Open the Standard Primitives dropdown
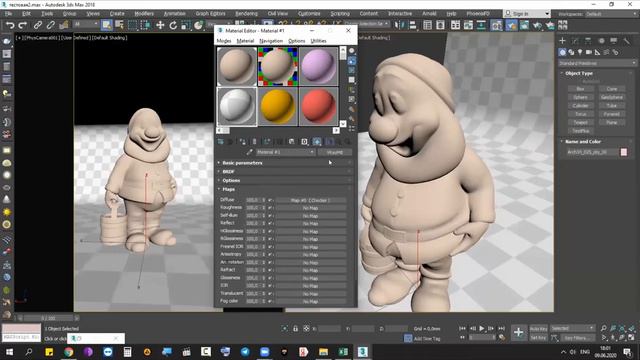640x360 pixels. point(598,63)
